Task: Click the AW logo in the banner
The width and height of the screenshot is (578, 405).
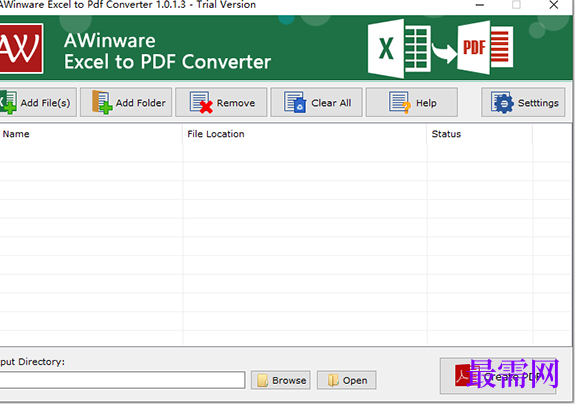Action: click(x=21, y=48)
